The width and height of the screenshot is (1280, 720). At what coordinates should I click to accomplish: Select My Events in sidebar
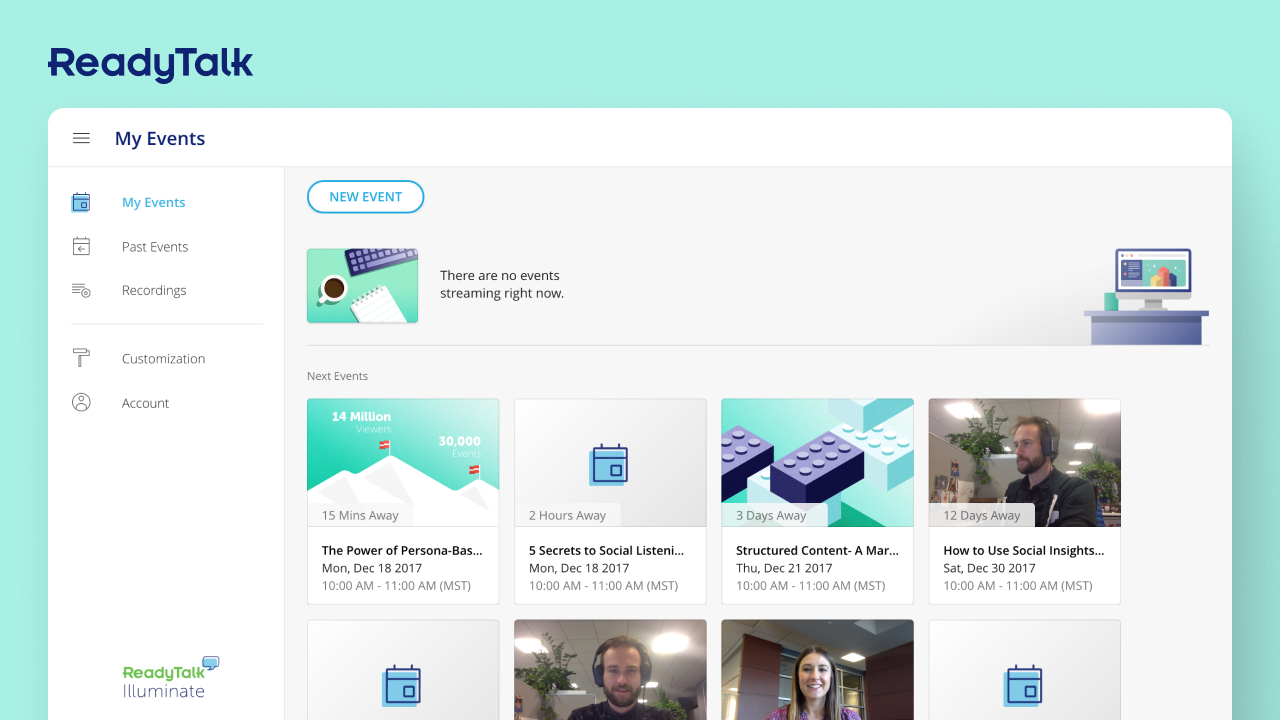(x=153, y=202)
